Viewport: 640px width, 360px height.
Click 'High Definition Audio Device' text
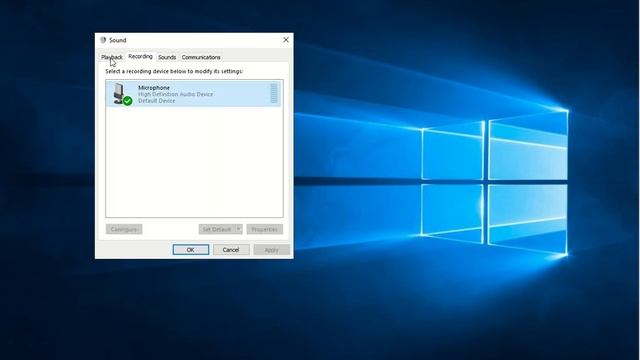tap(176, 94)
